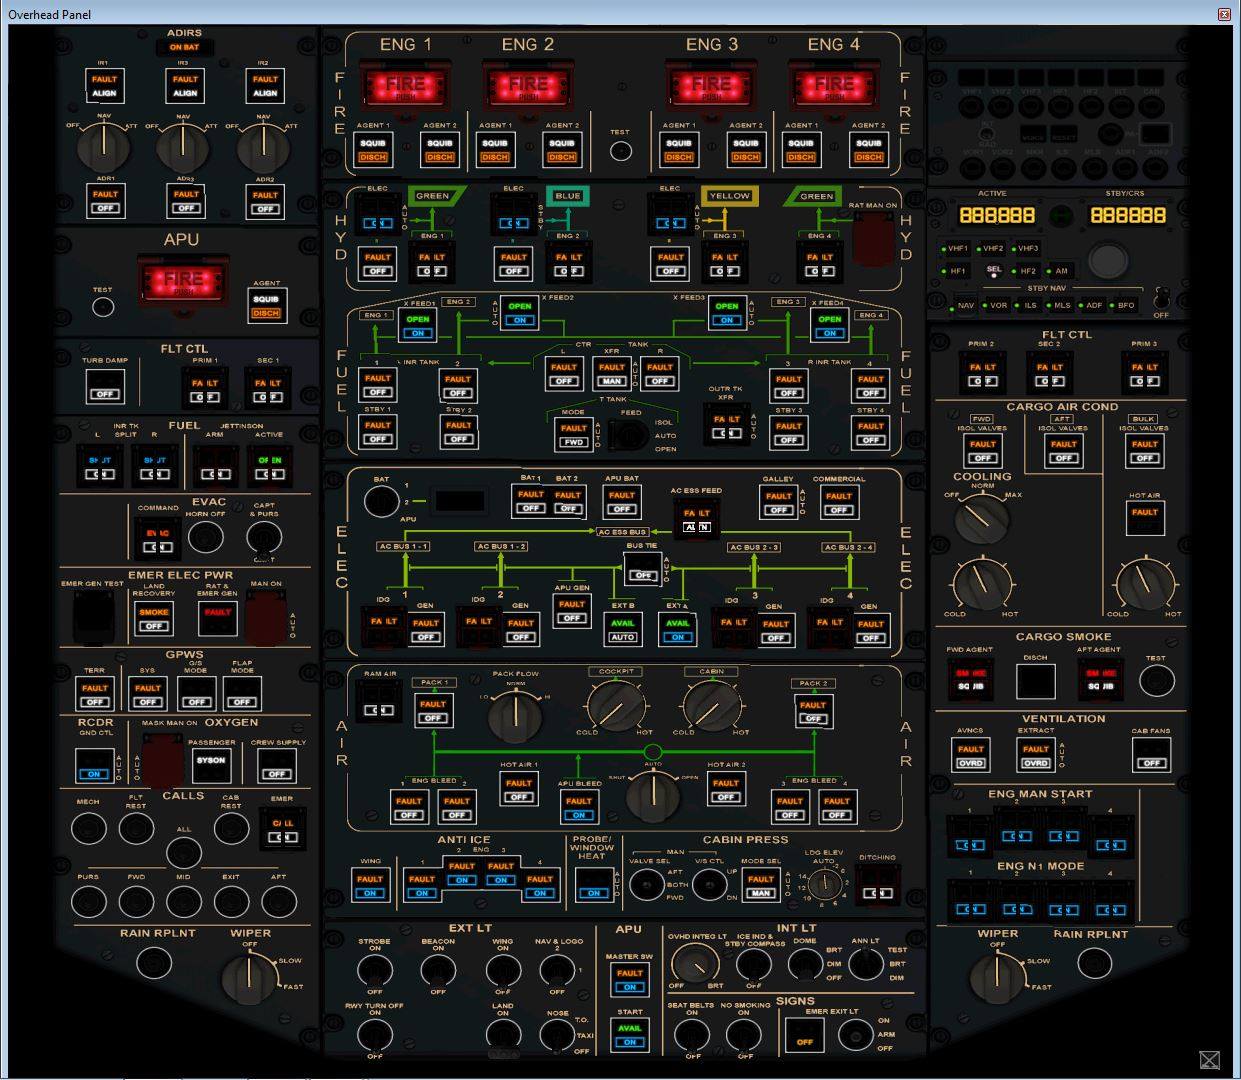Screen dimensions: 1241x1080
Task: Toggle the BUS TIE switch off
Action: [642, 575]
